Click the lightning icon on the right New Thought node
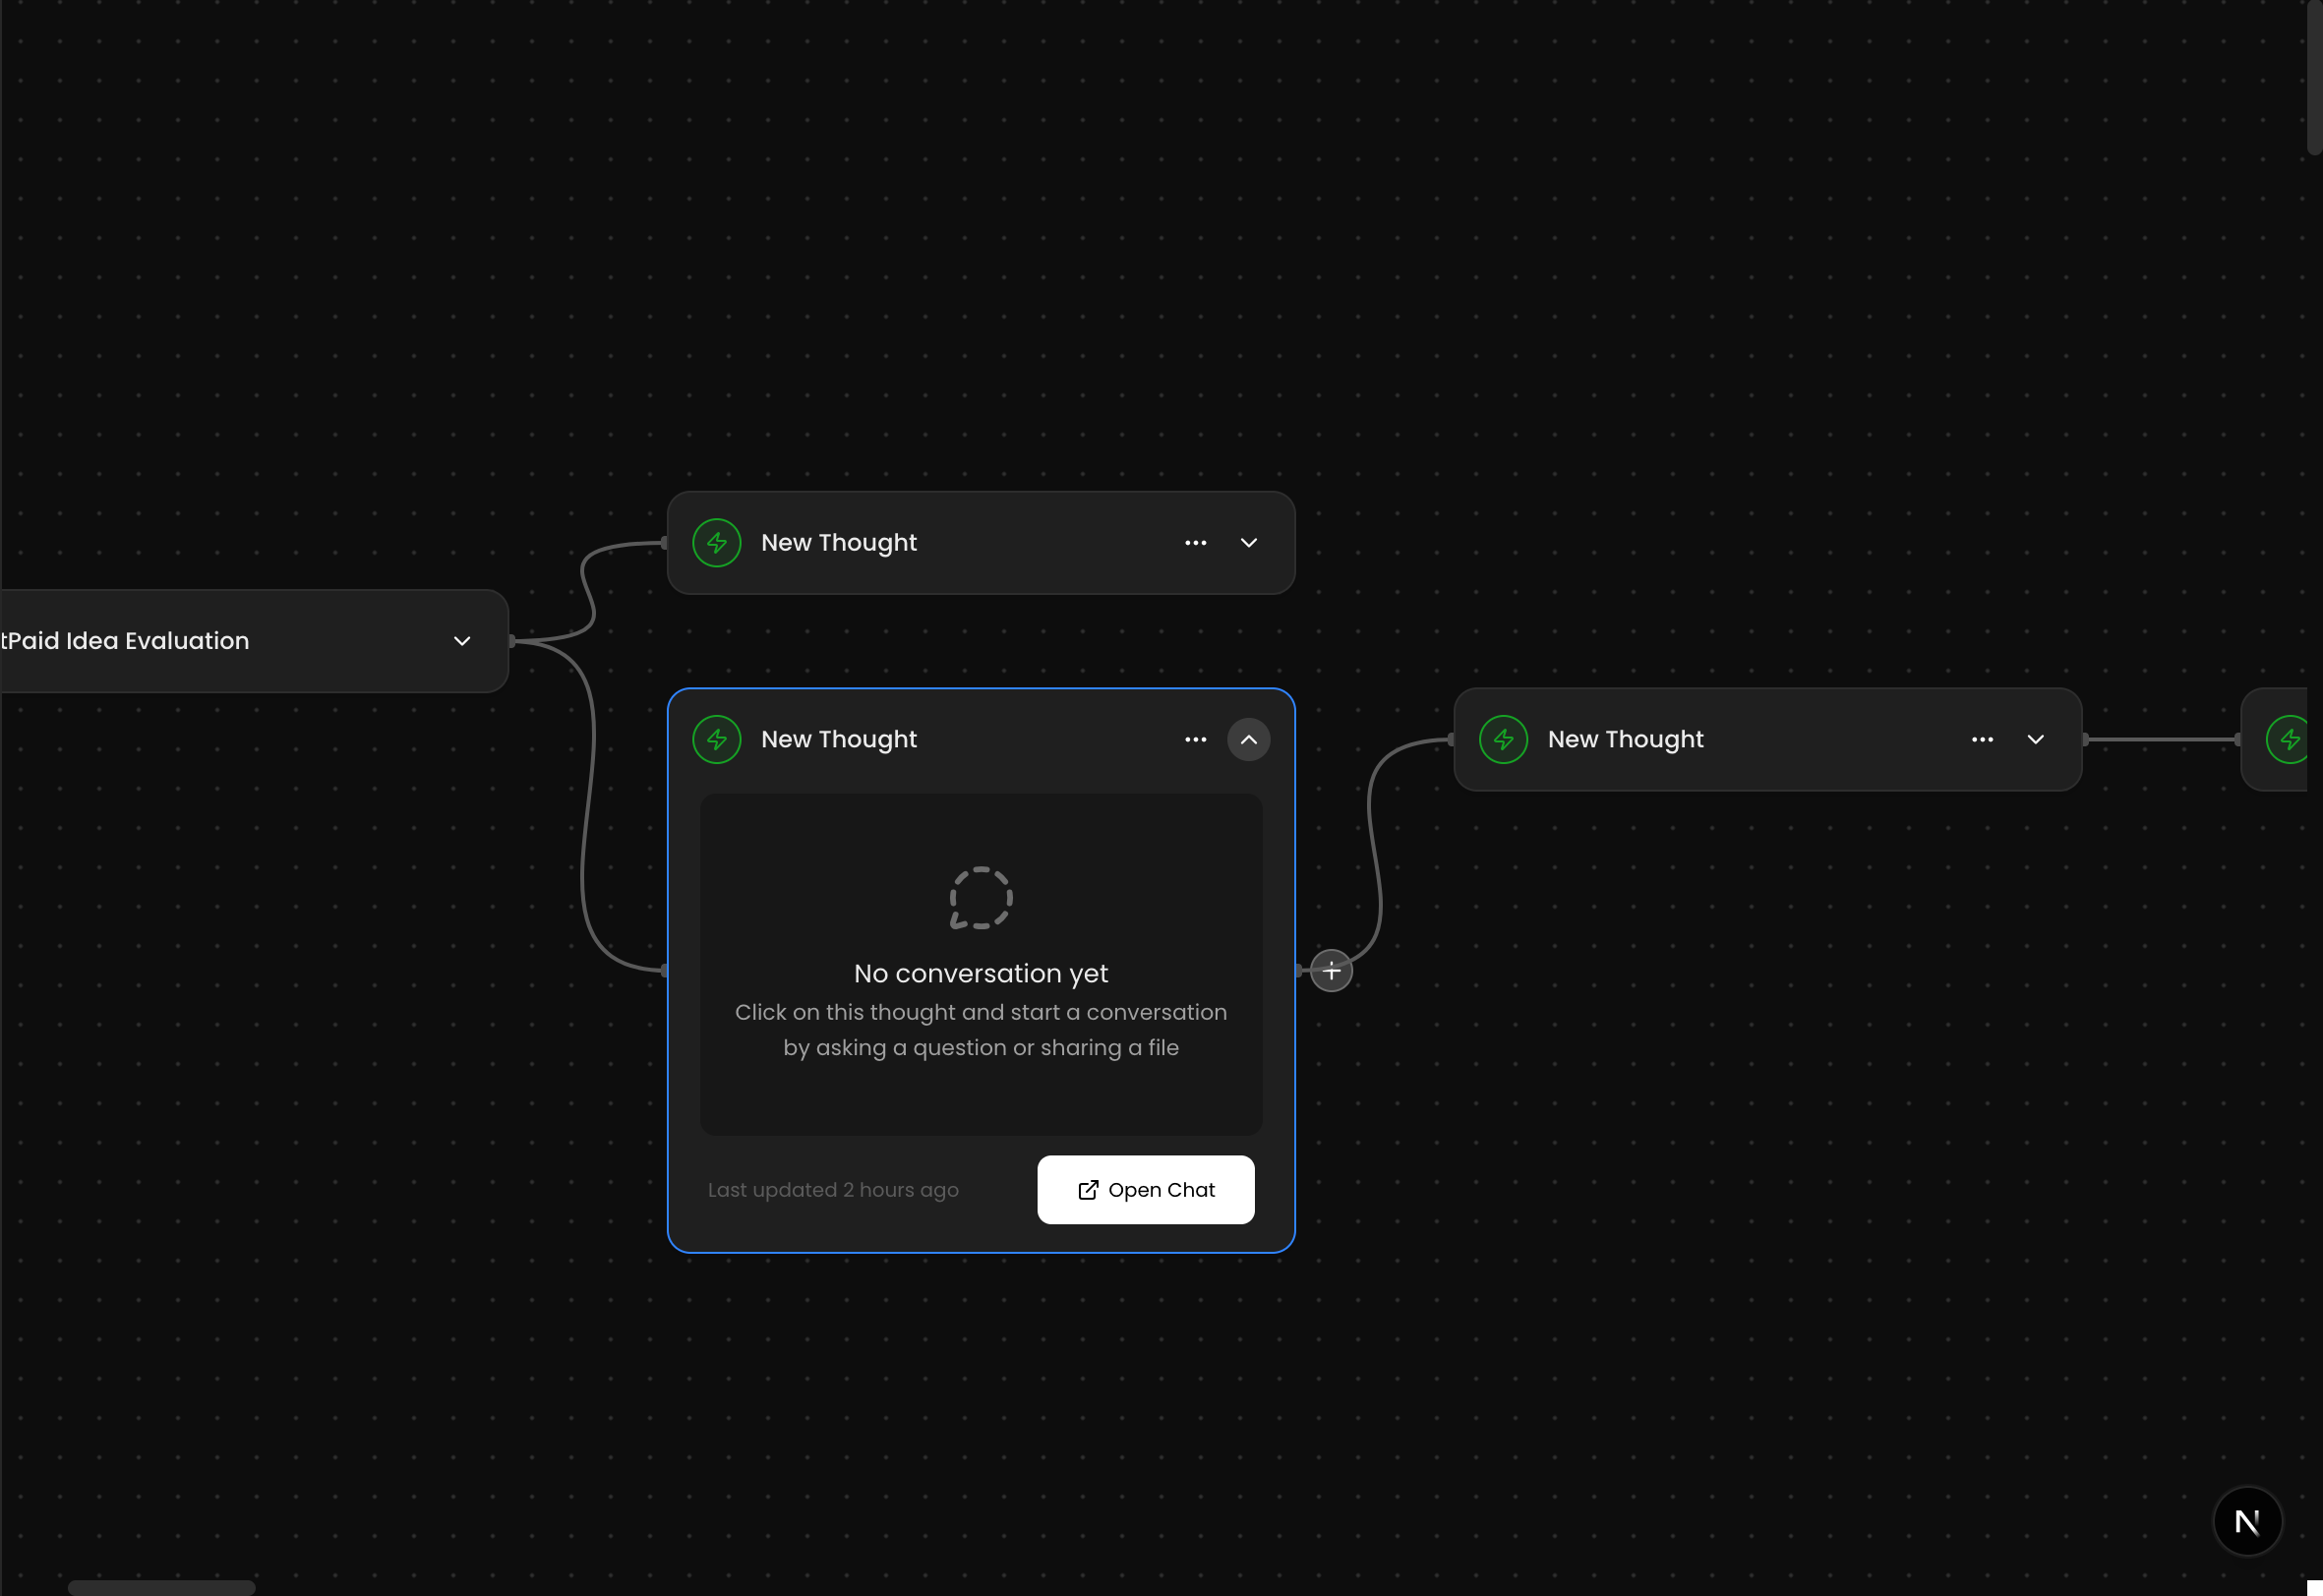Viewport: 2323px width, 1596px height. [1504, 739]
